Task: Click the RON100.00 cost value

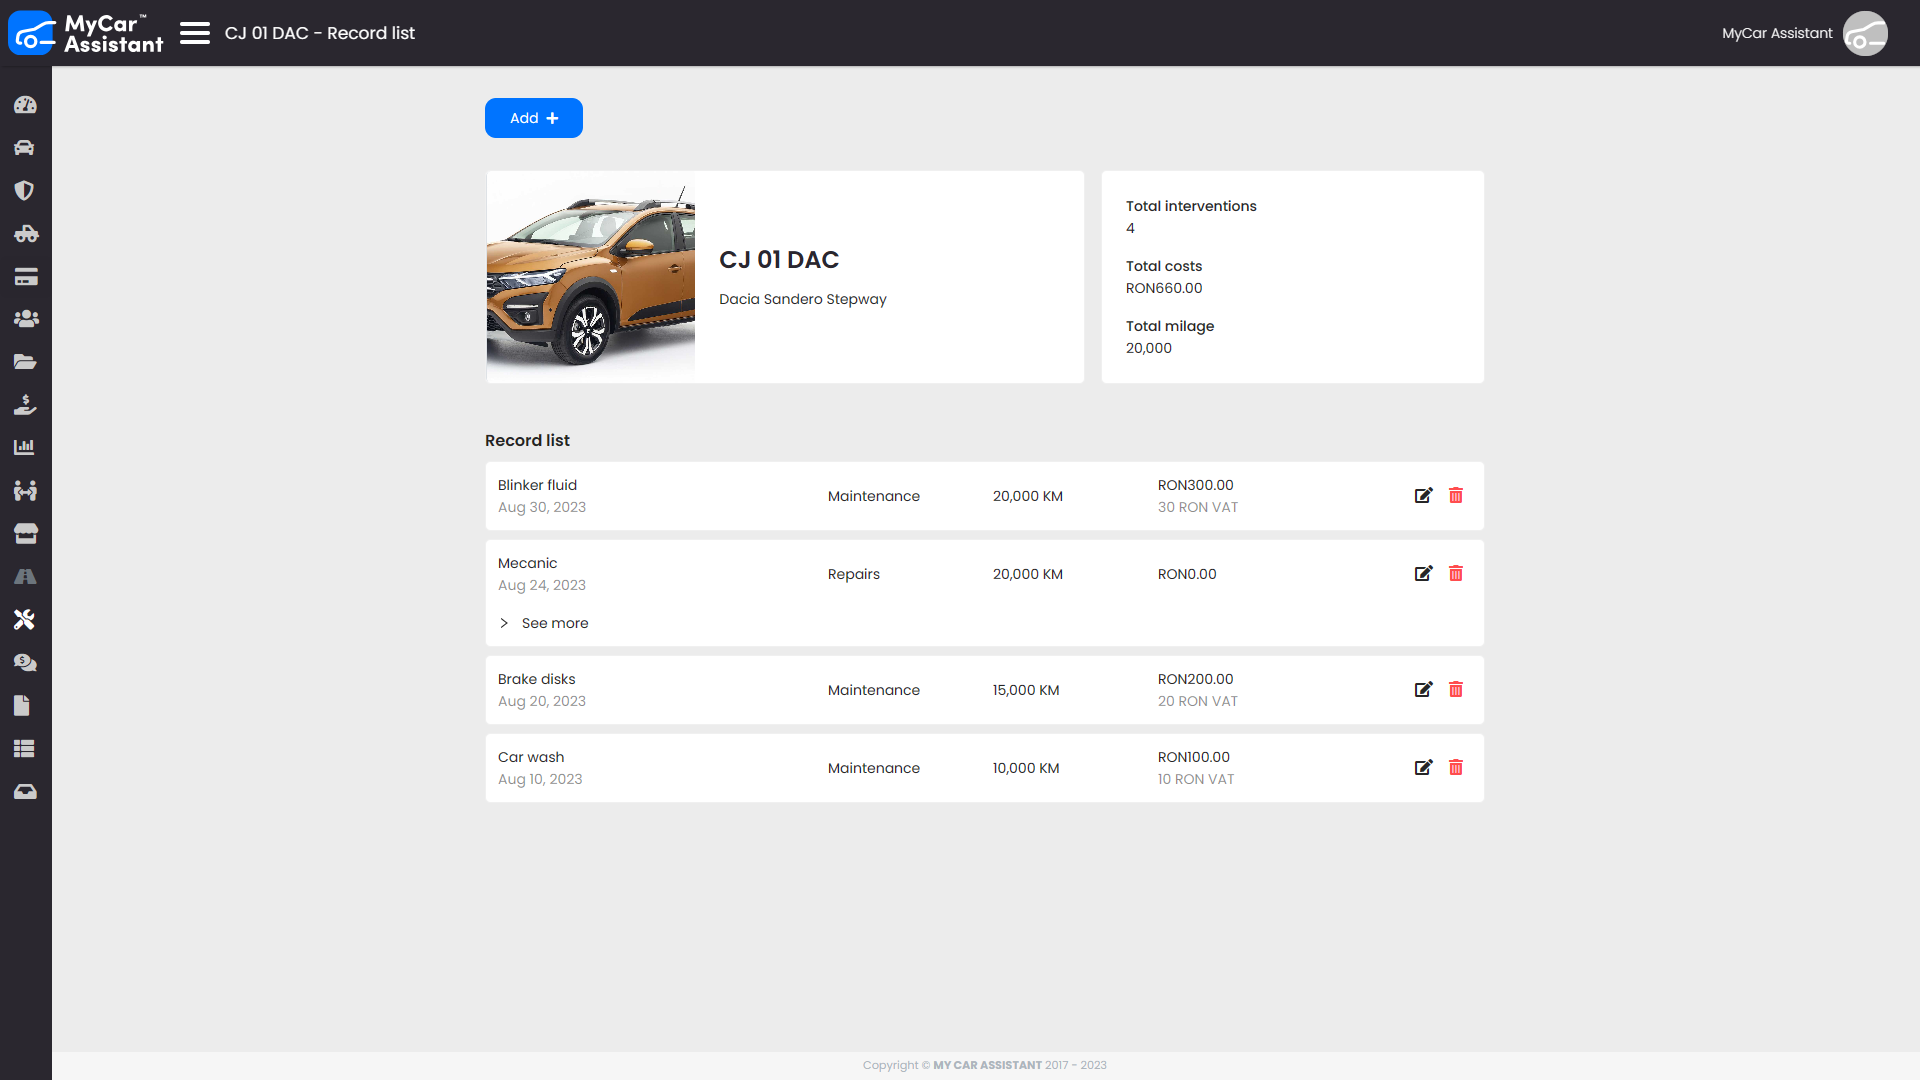Action: [1194, 757]
